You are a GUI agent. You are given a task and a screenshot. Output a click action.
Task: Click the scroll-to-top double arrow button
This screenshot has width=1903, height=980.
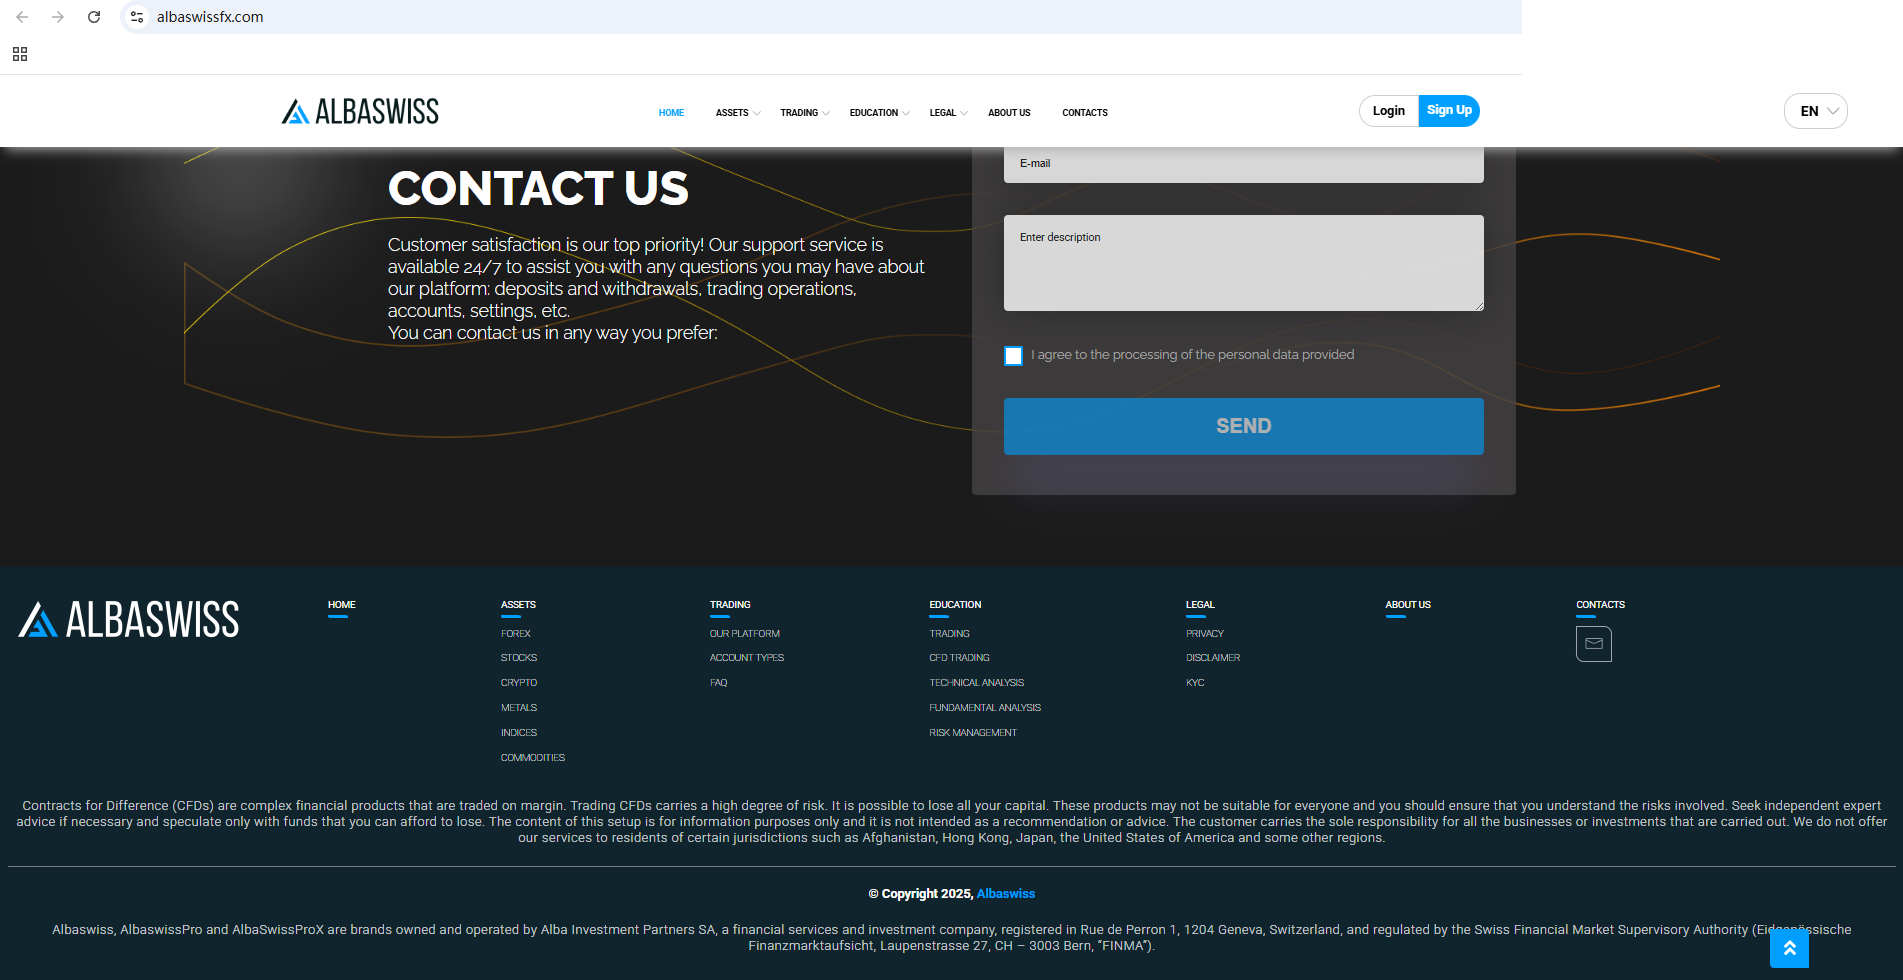(1789, 948)
